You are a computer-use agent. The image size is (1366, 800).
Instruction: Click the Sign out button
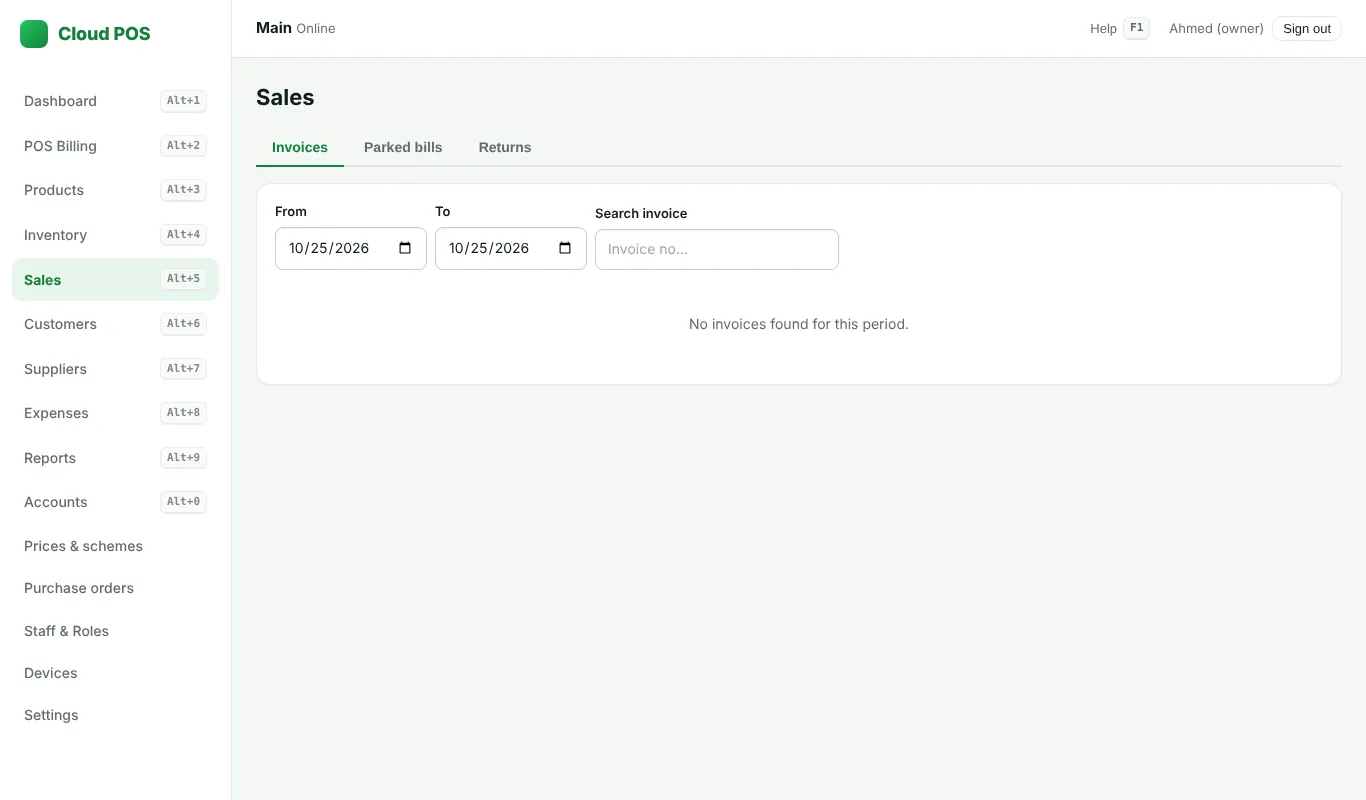tap(1307, 28)
